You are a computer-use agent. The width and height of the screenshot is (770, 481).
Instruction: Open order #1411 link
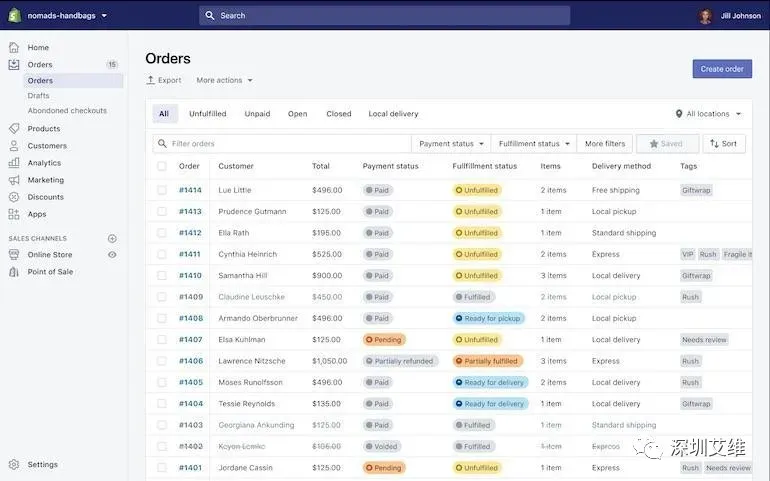pyautogui.click(x=190, y=254)
